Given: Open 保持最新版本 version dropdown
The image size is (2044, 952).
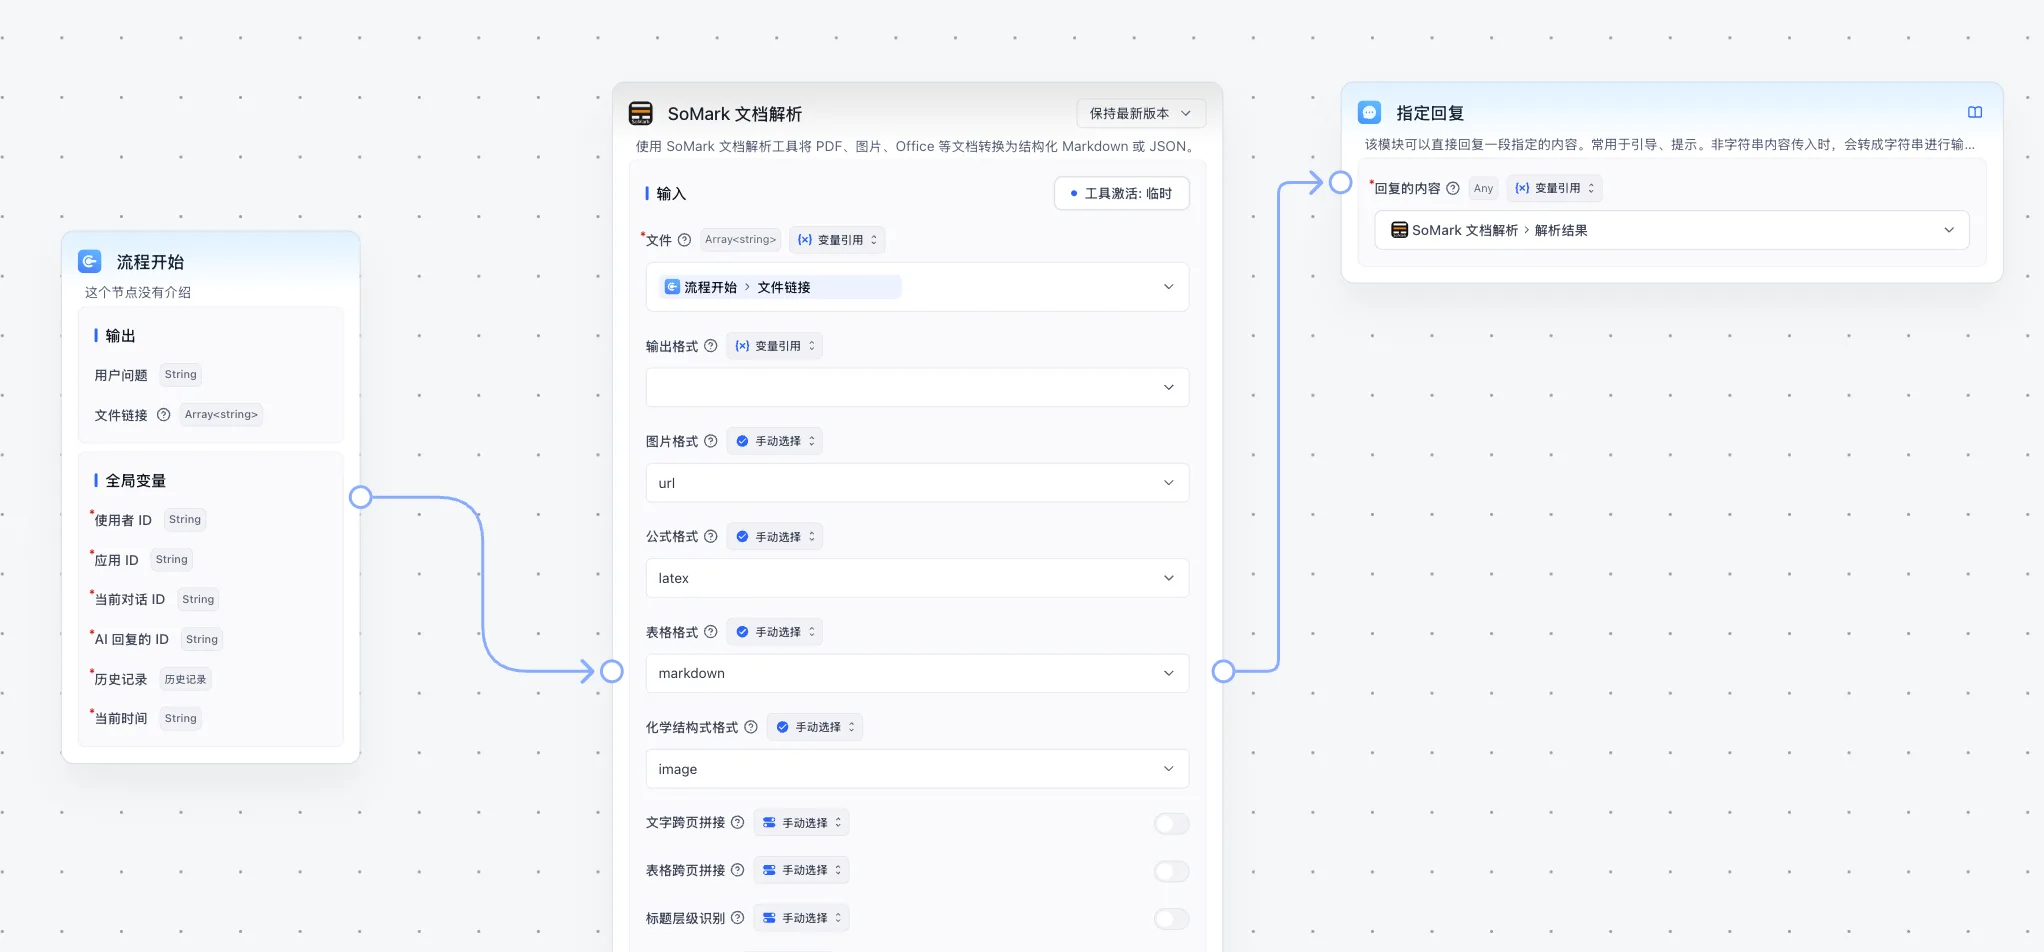Looking at the screenshot, I should click(x=1140, y=113).
